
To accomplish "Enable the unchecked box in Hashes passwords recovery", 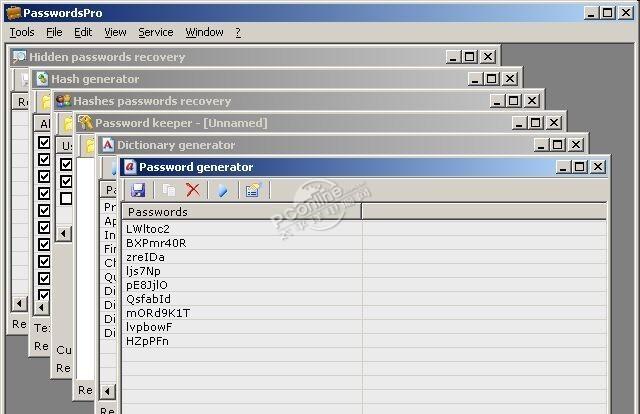I will pos(66,198).
